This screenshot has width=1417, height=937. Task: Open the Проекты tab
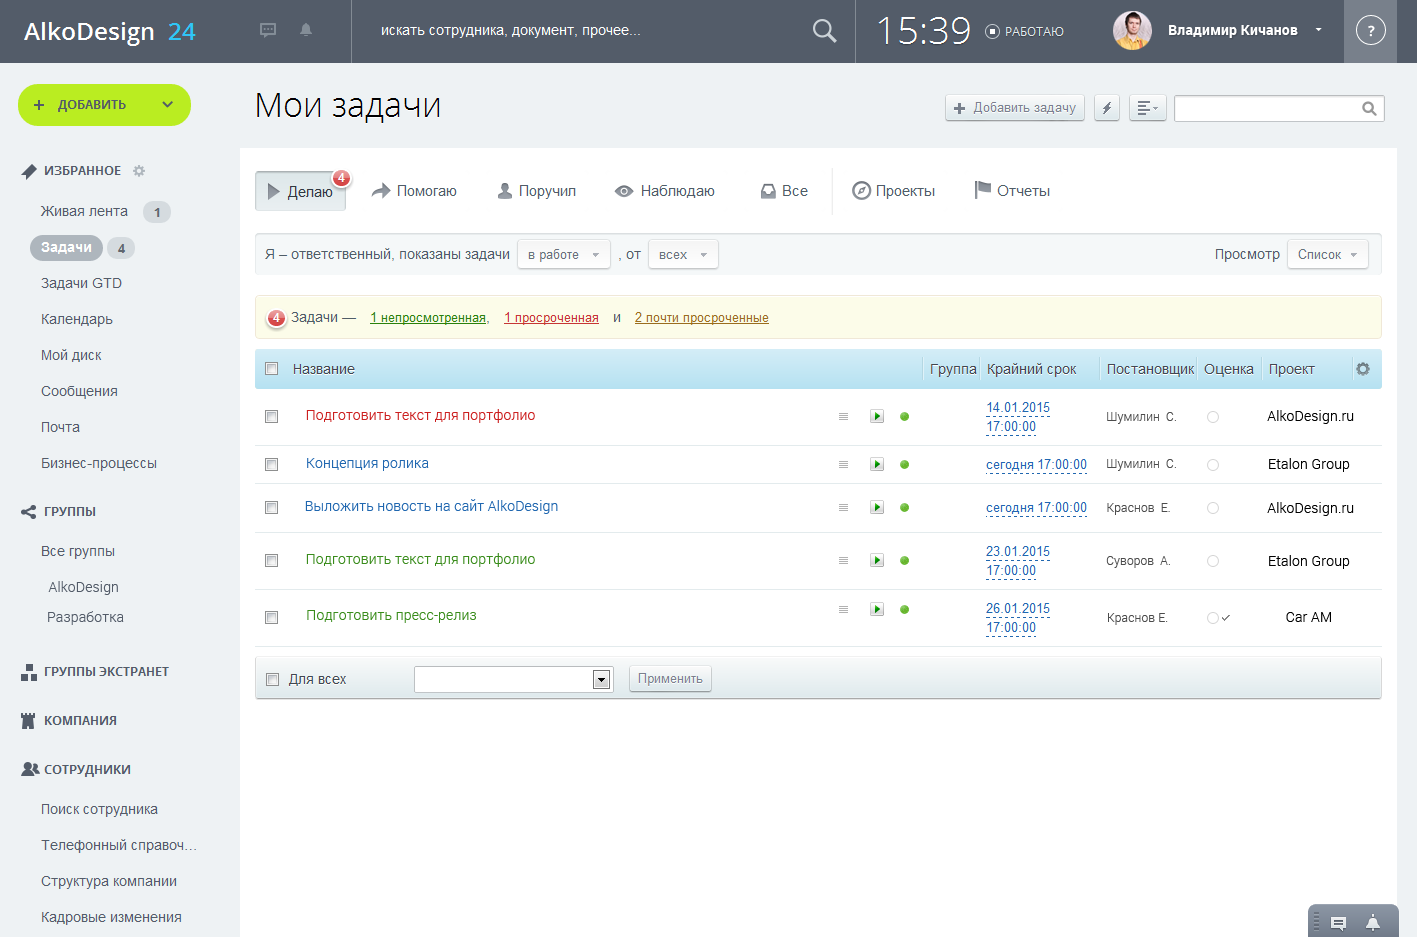pos(894,191)
